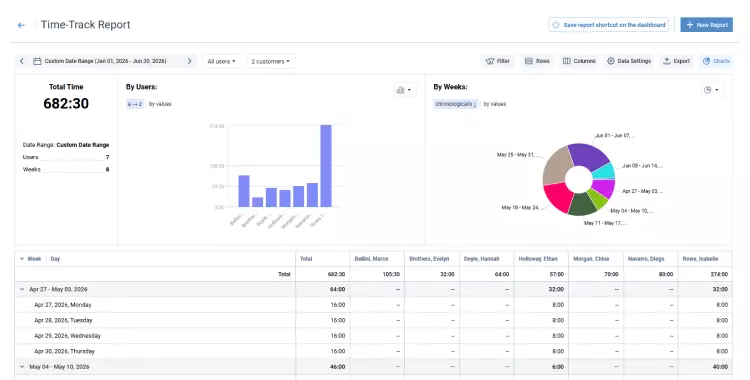This screenshot has height=380, width=750.
Task: Toggle the Charts view
Action: point(716,61)
